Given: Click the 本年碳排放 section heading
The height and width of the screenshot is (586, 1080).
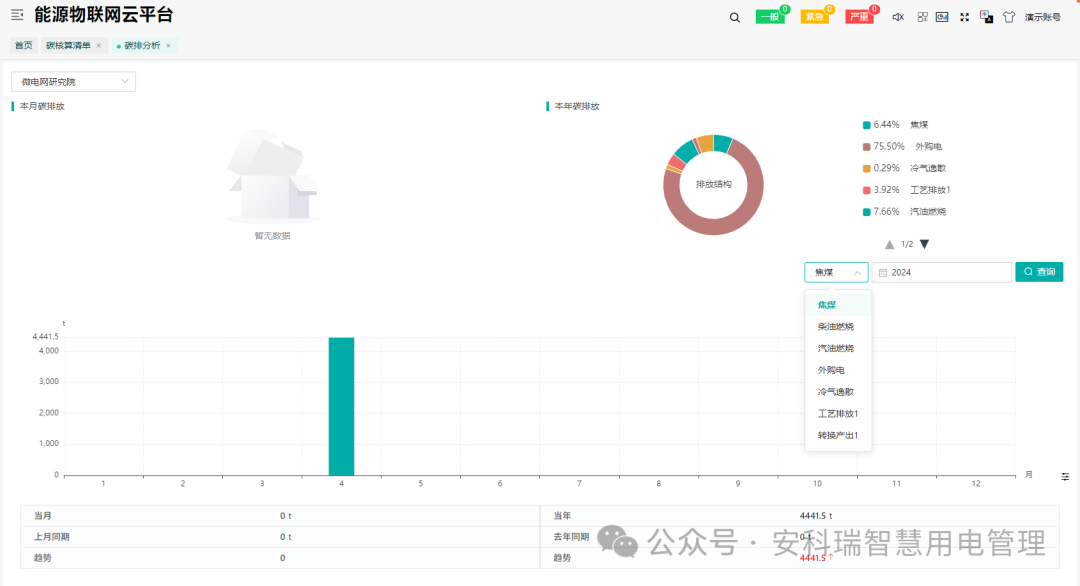Looking at the screenshot, I should [577, 106].
